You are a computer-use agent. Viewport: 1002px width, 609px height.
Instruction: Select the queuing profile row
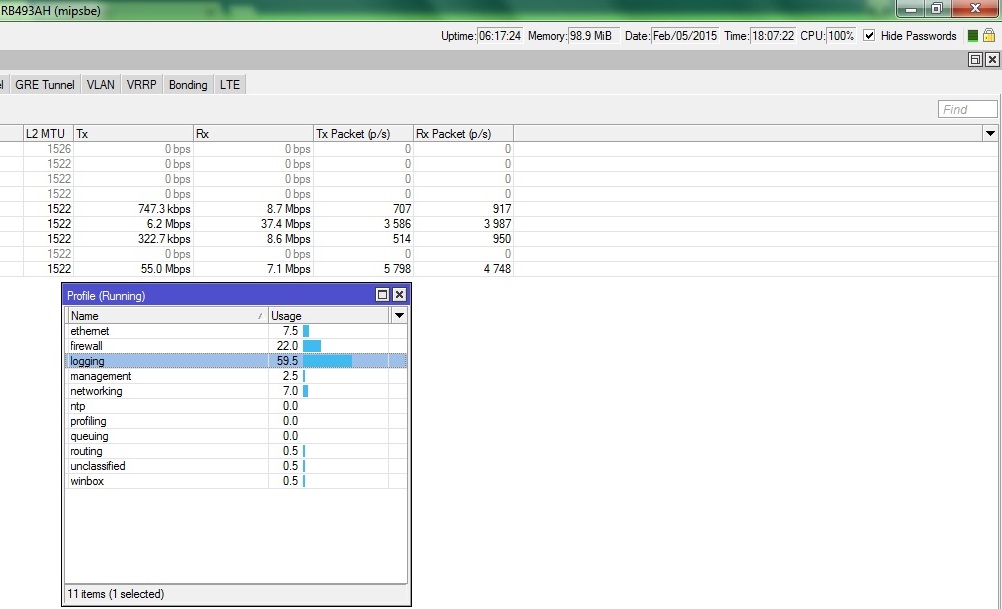(x=236, y=436)
